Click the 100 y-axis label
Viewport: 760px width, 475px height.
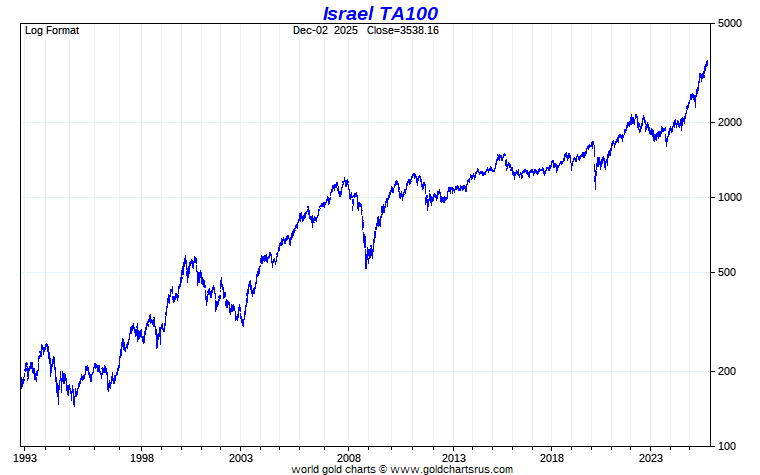pyautogui.click(x=727, y=446)
